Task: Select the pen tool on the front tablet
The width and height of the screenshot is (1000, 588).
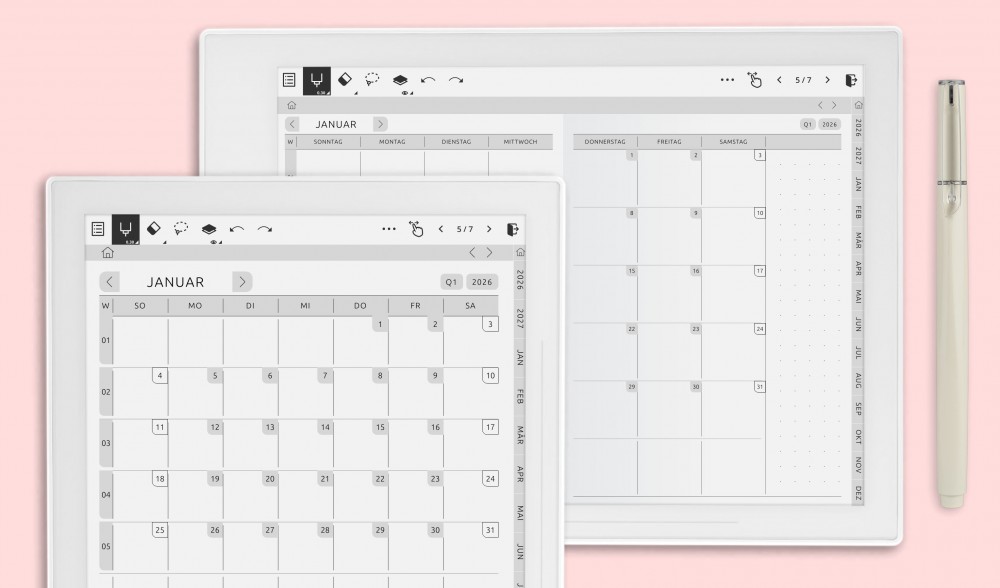Action: point(125,230)
